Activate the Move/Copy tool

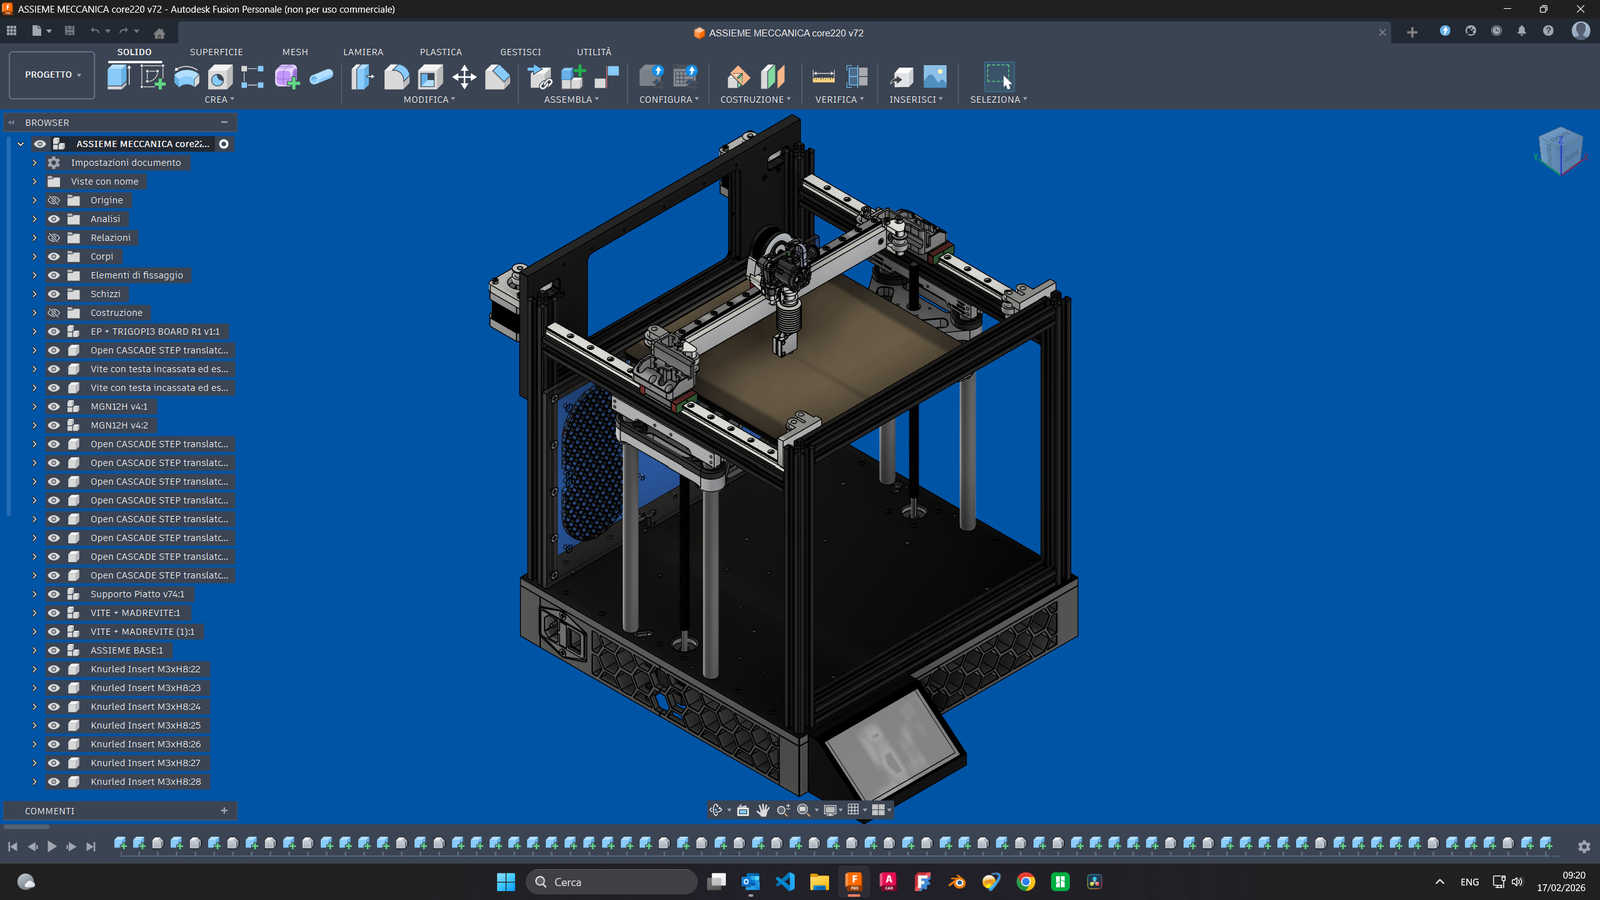click(464, 75)
